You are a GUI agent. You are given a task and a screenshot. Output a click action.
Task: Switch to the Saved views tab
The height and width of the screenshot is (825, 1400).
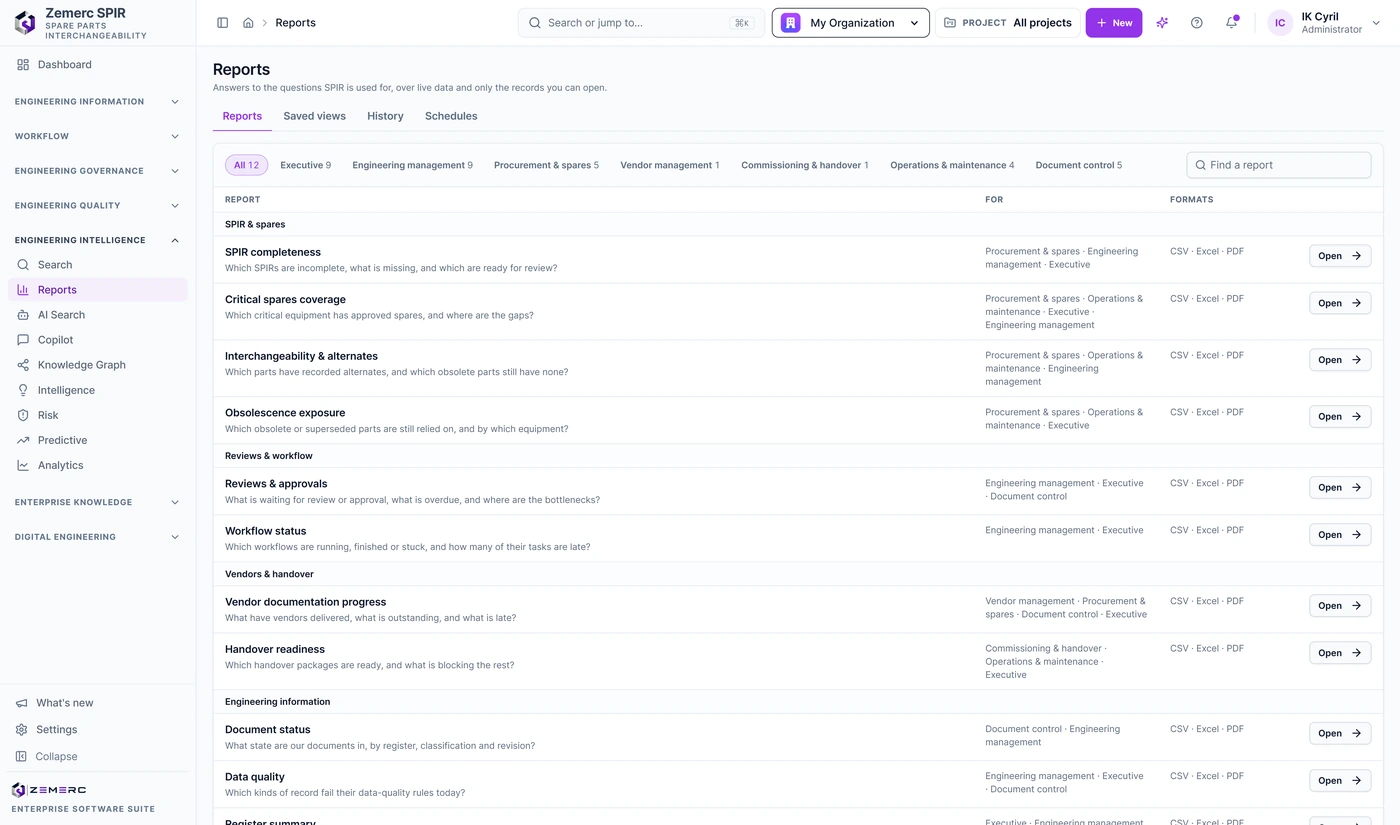[x=314, y=116]
